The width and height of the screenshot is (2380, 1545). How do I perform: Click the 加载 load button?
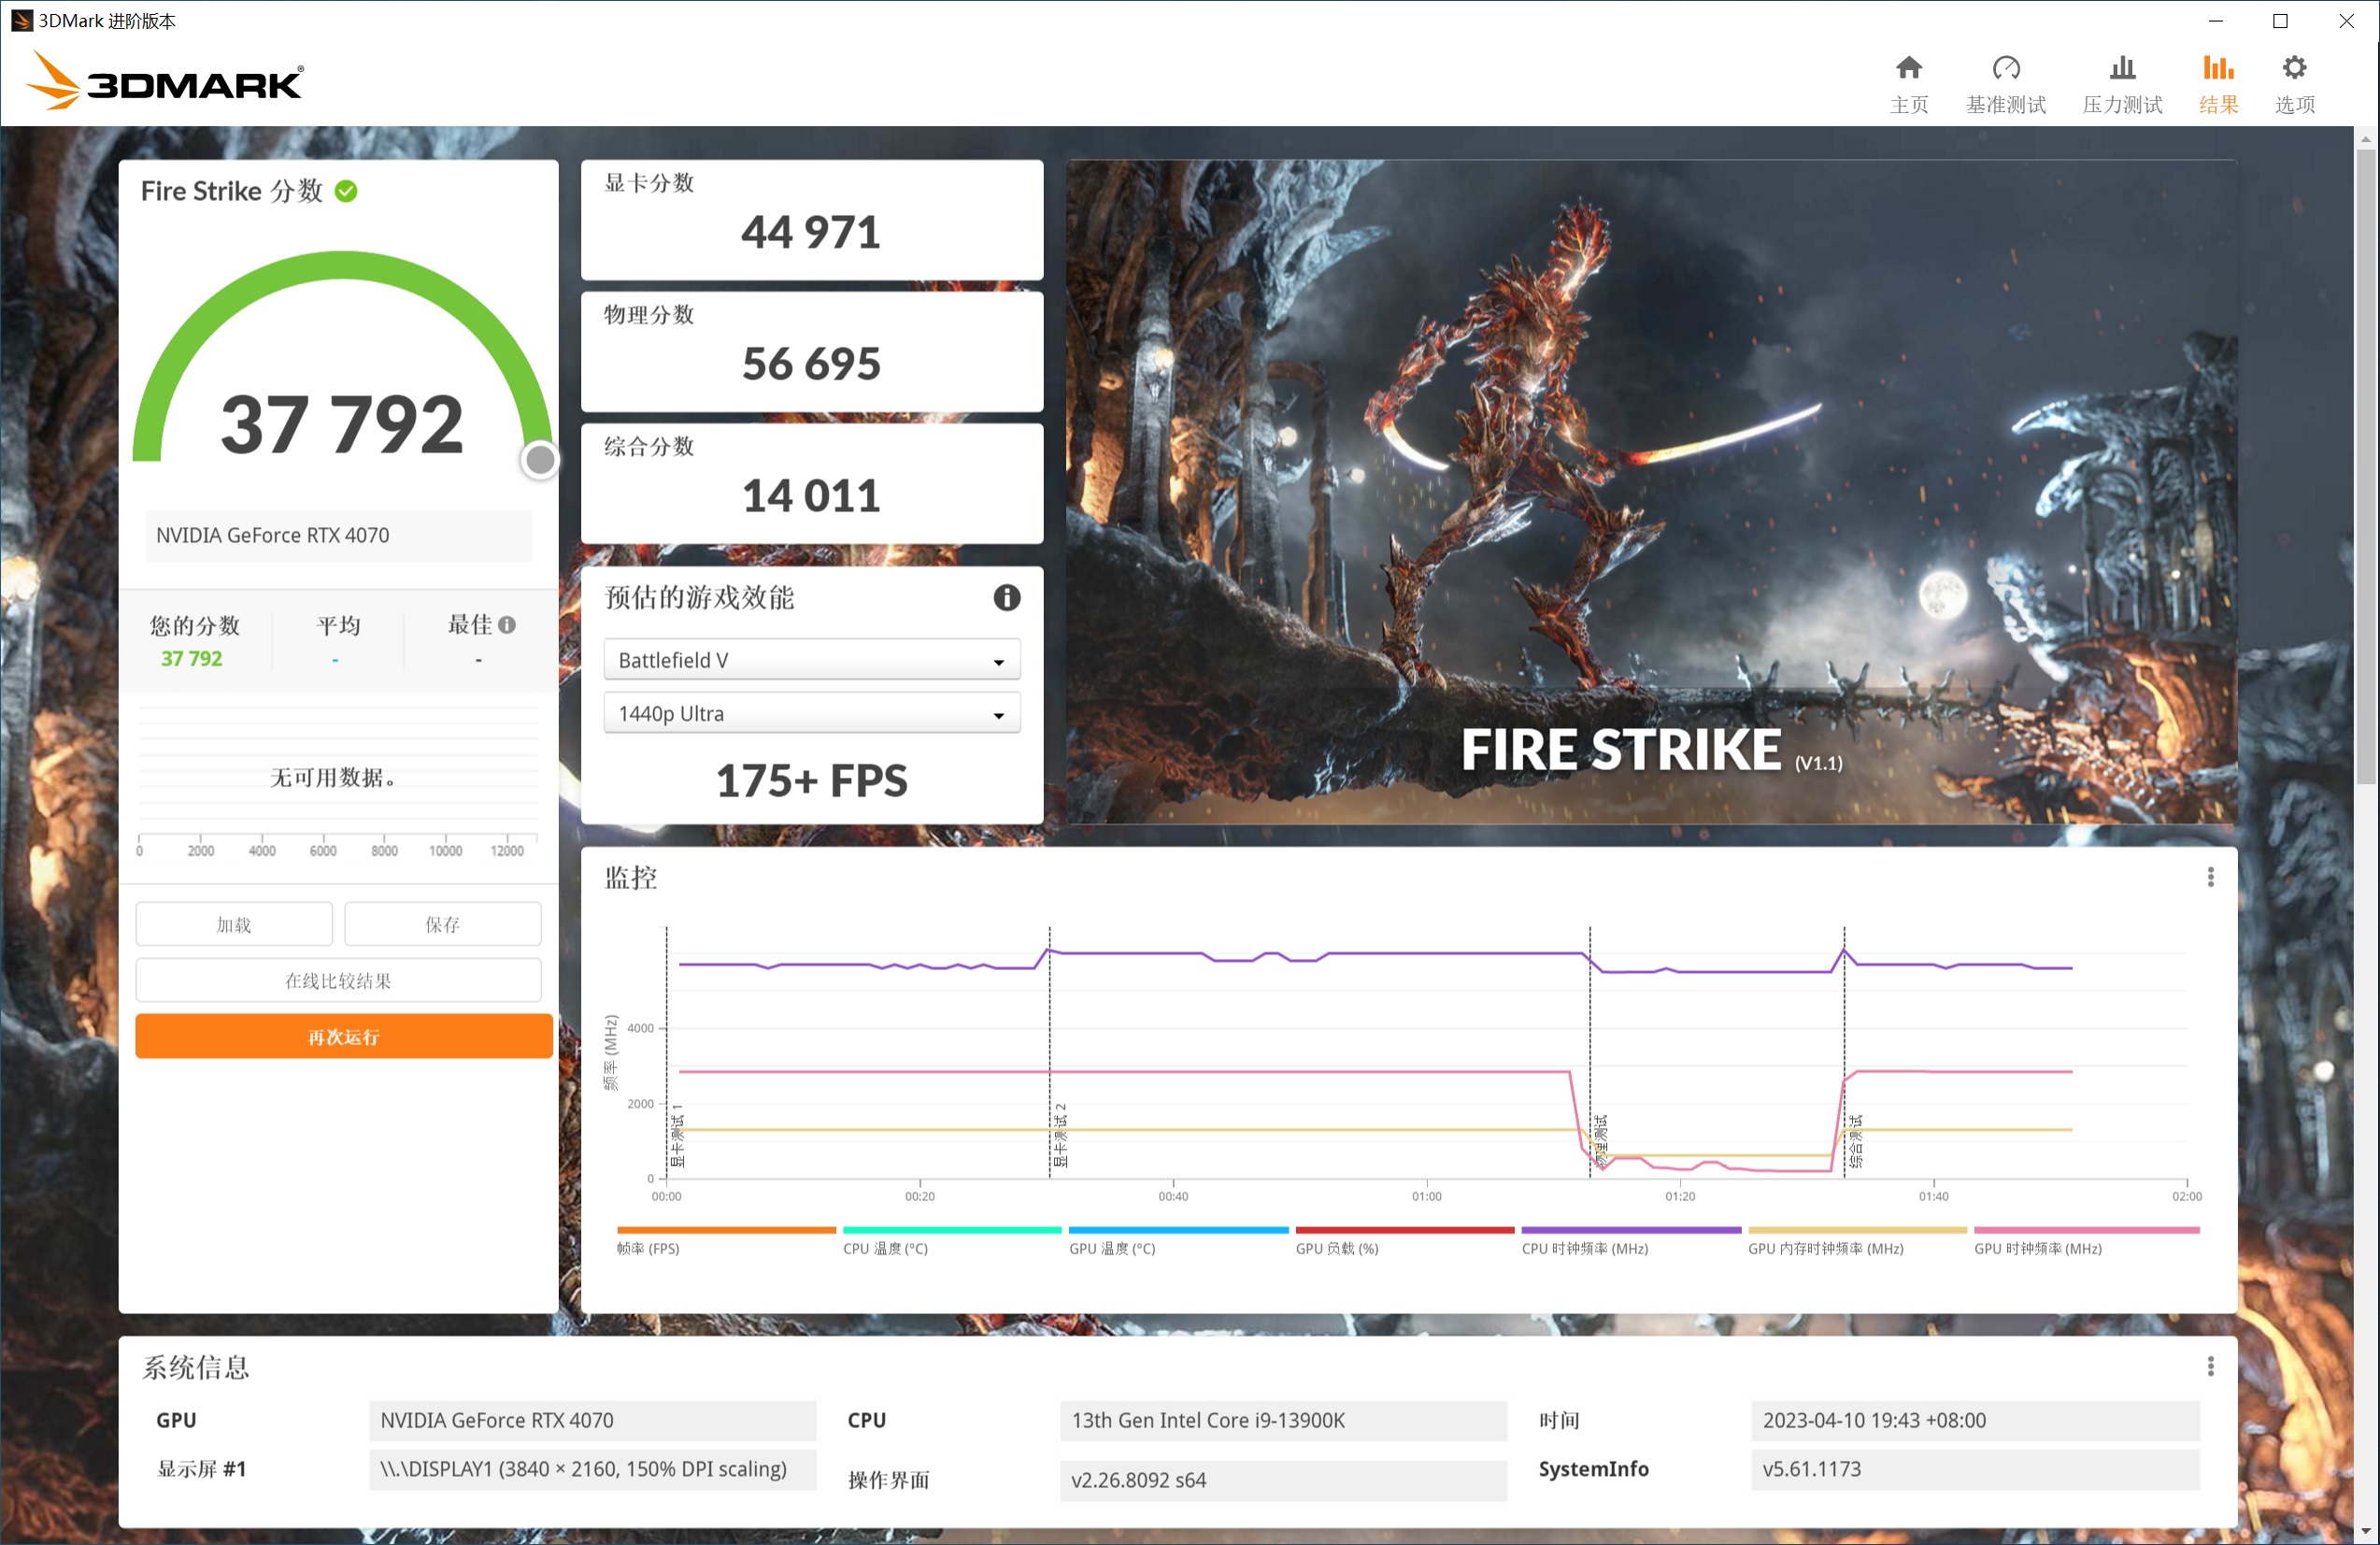(x=234, y=924)
